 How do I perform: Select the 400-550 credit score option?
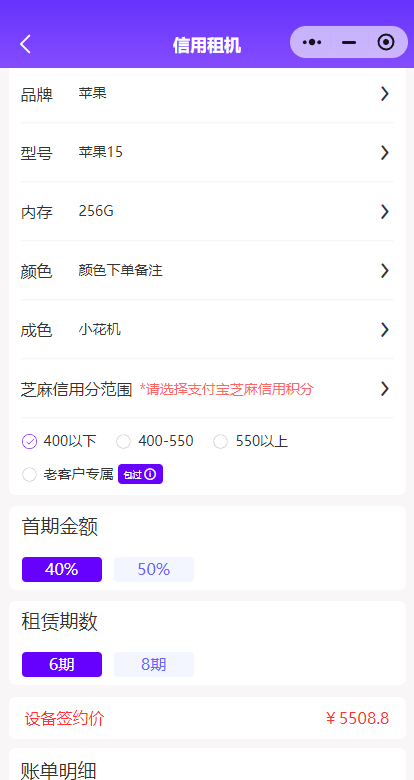[x=123, y=441]
